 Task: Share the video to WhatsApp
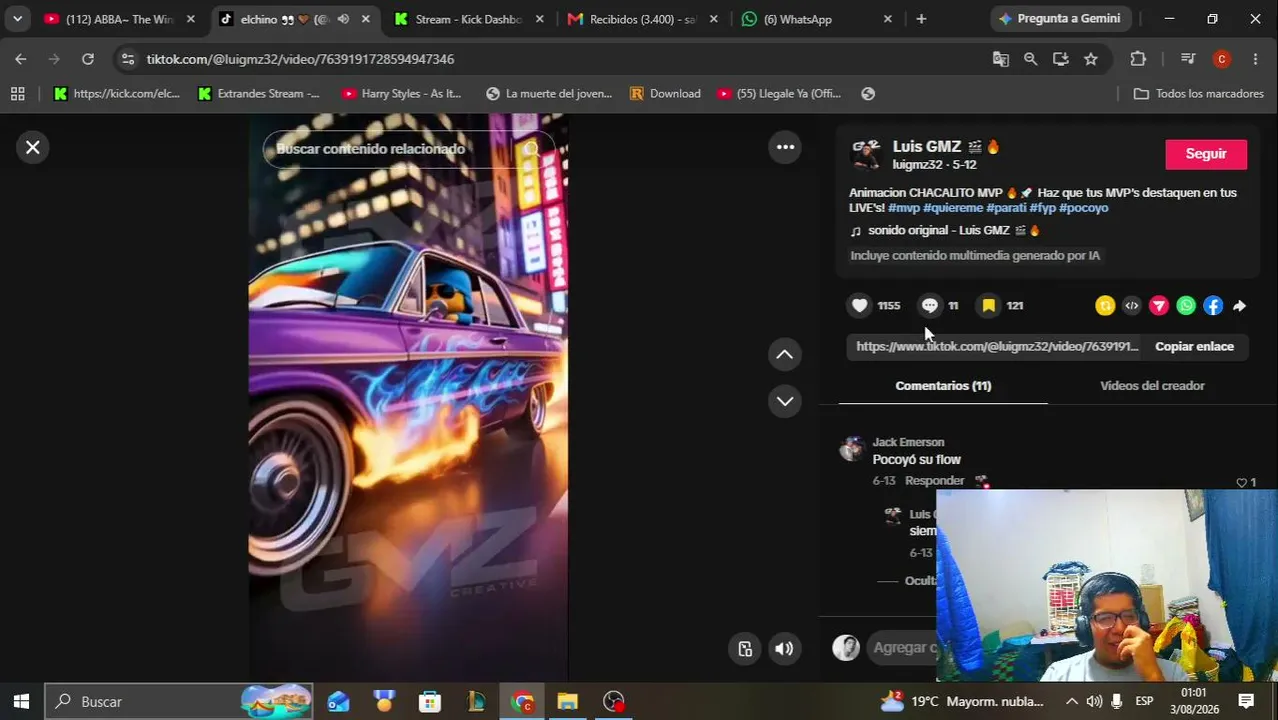(1186, 306)
